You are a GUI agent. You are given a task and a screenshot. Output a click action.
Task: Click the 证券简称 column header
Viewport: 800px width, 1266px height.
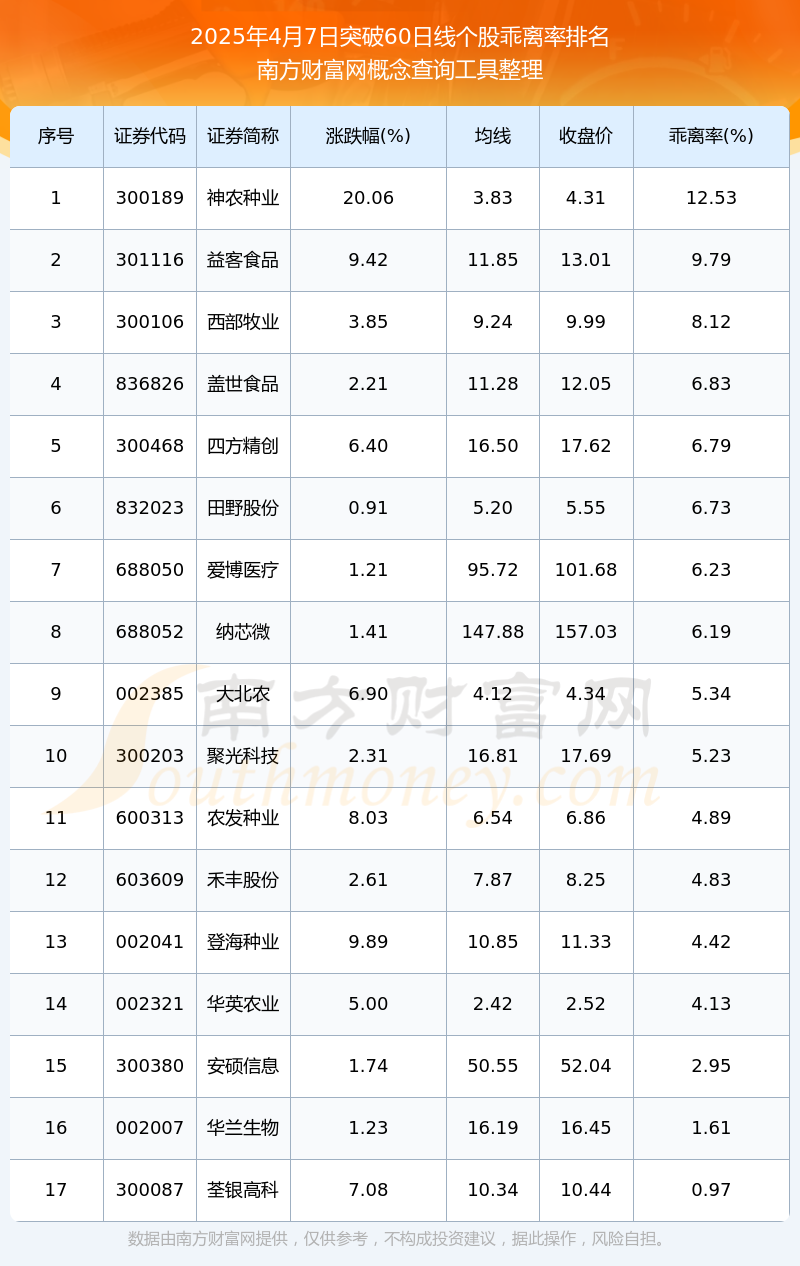(x=243, y=136)
